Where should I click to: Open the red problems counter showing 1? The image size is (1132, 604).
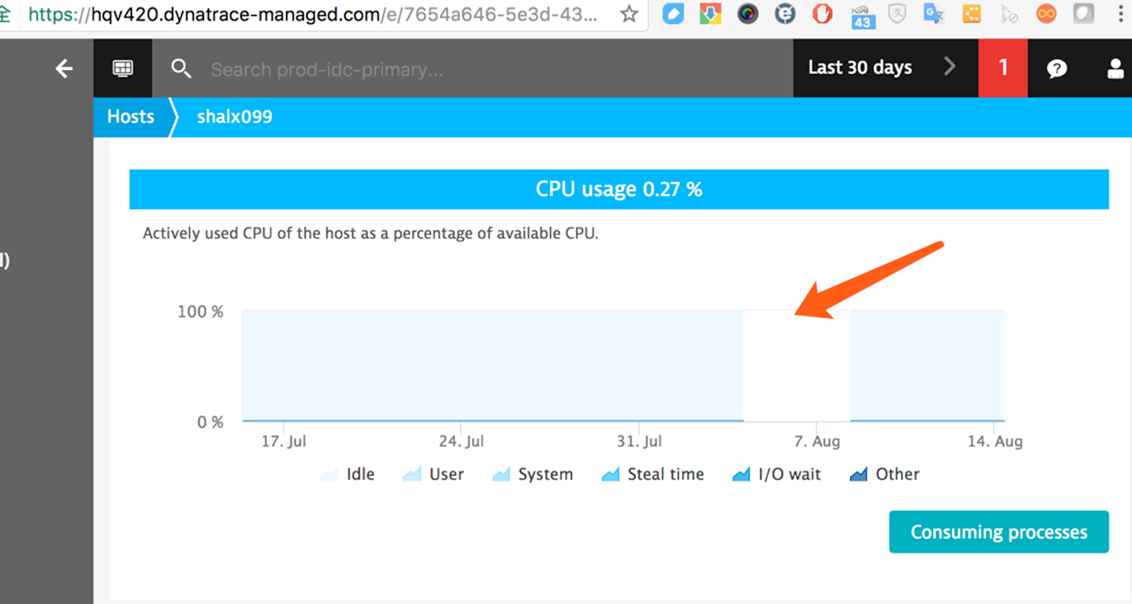click(x=1003, y=68)
